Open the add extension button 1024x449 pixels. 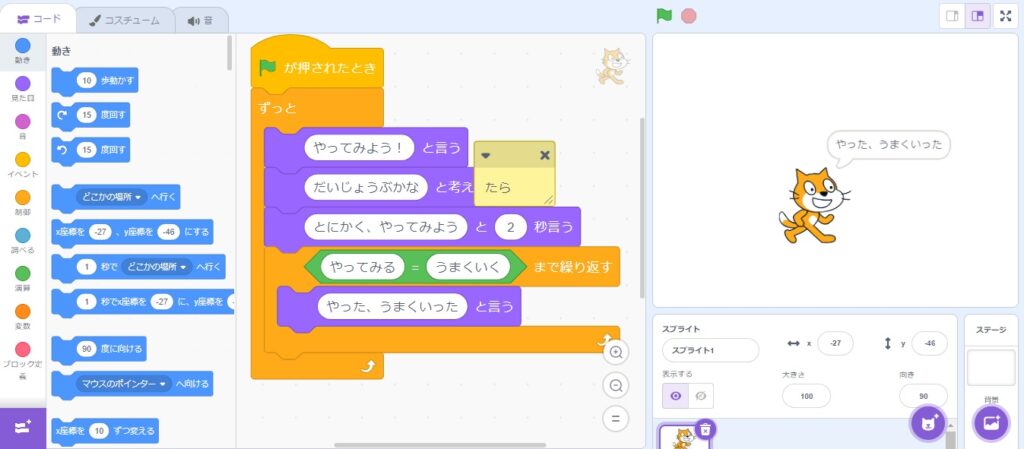coord(22,427)
